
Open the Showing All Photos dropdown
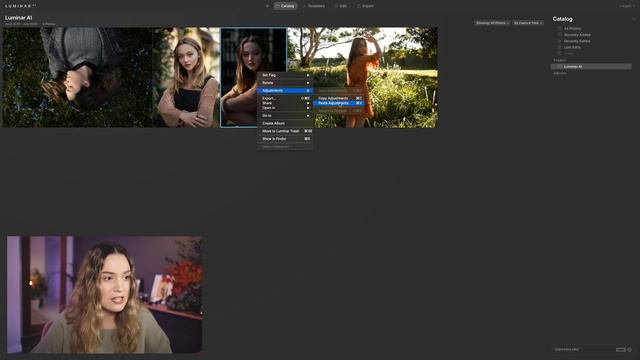click(x=492, y=23)
